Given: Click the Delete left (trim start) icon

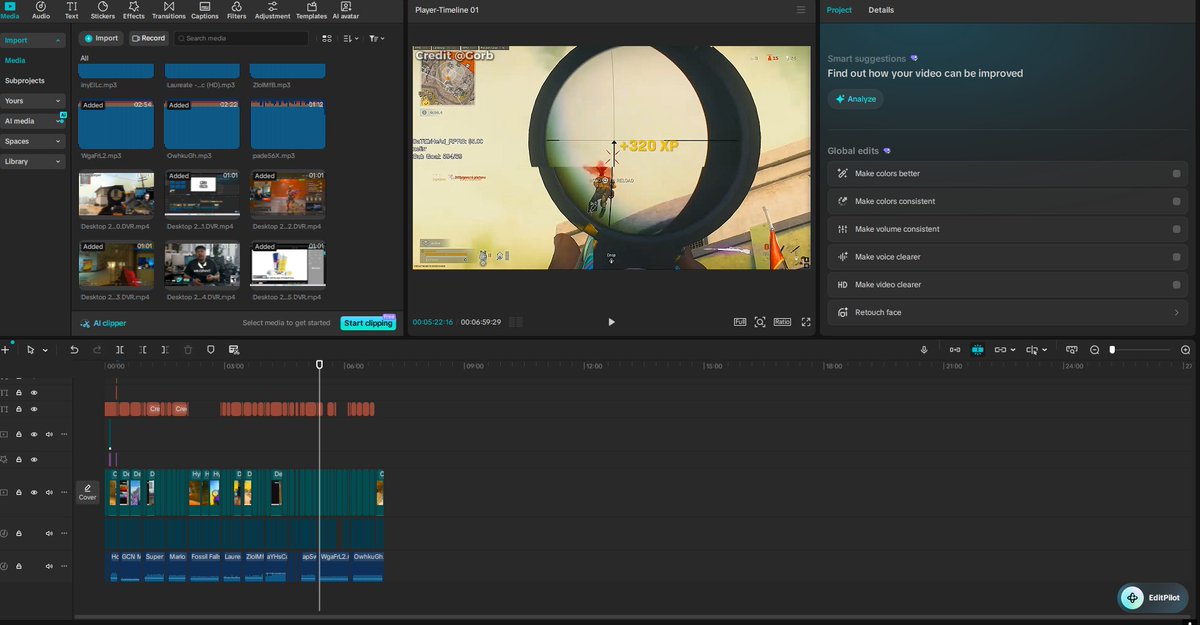Looking at the screenshot, I should [x=143, y=350].
